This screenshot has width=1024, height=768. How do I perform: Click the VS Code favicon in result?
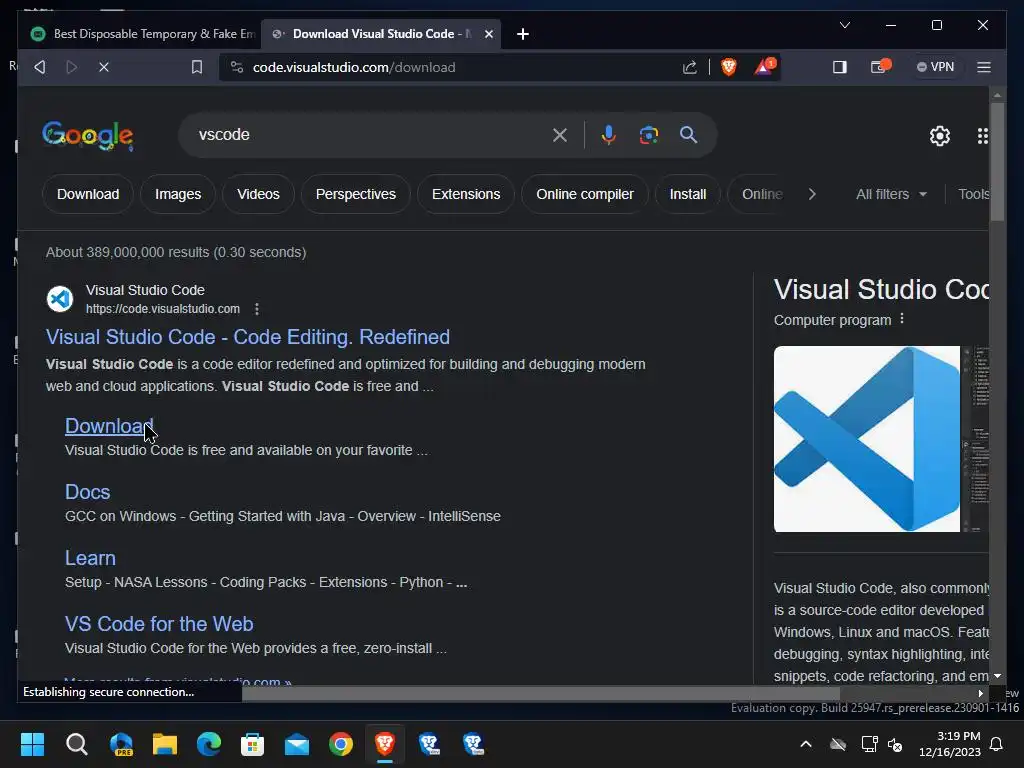pos(60,299)
